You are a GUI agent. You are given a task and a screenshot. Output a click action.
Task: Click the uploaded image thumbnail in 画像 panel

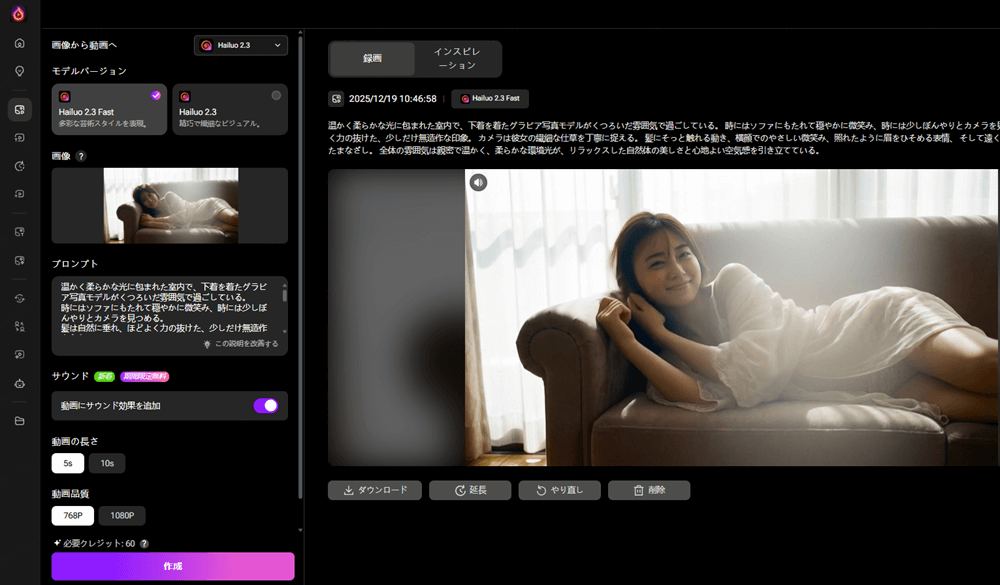point(171,205)
